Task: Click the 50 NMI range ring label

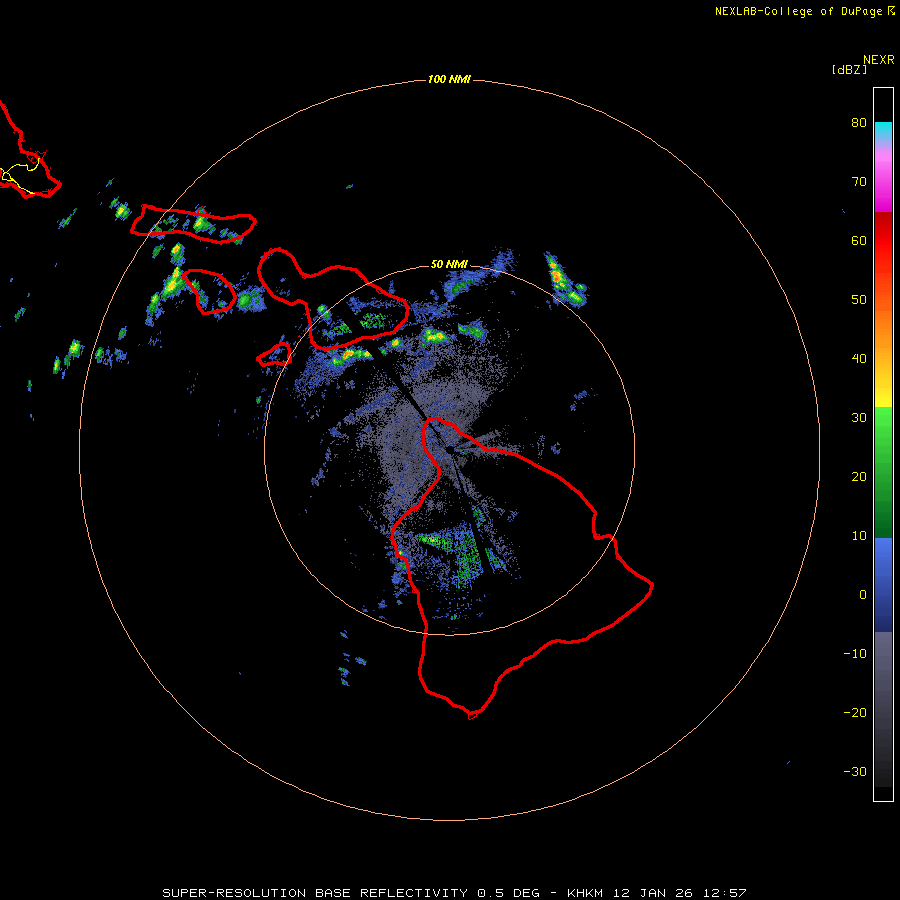Action: [449, 264]
